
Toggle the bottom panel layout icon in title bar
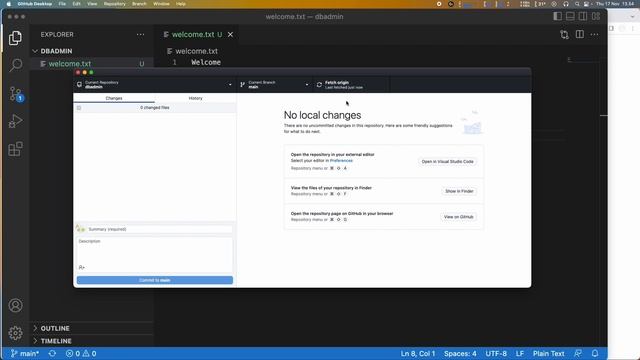570,16
